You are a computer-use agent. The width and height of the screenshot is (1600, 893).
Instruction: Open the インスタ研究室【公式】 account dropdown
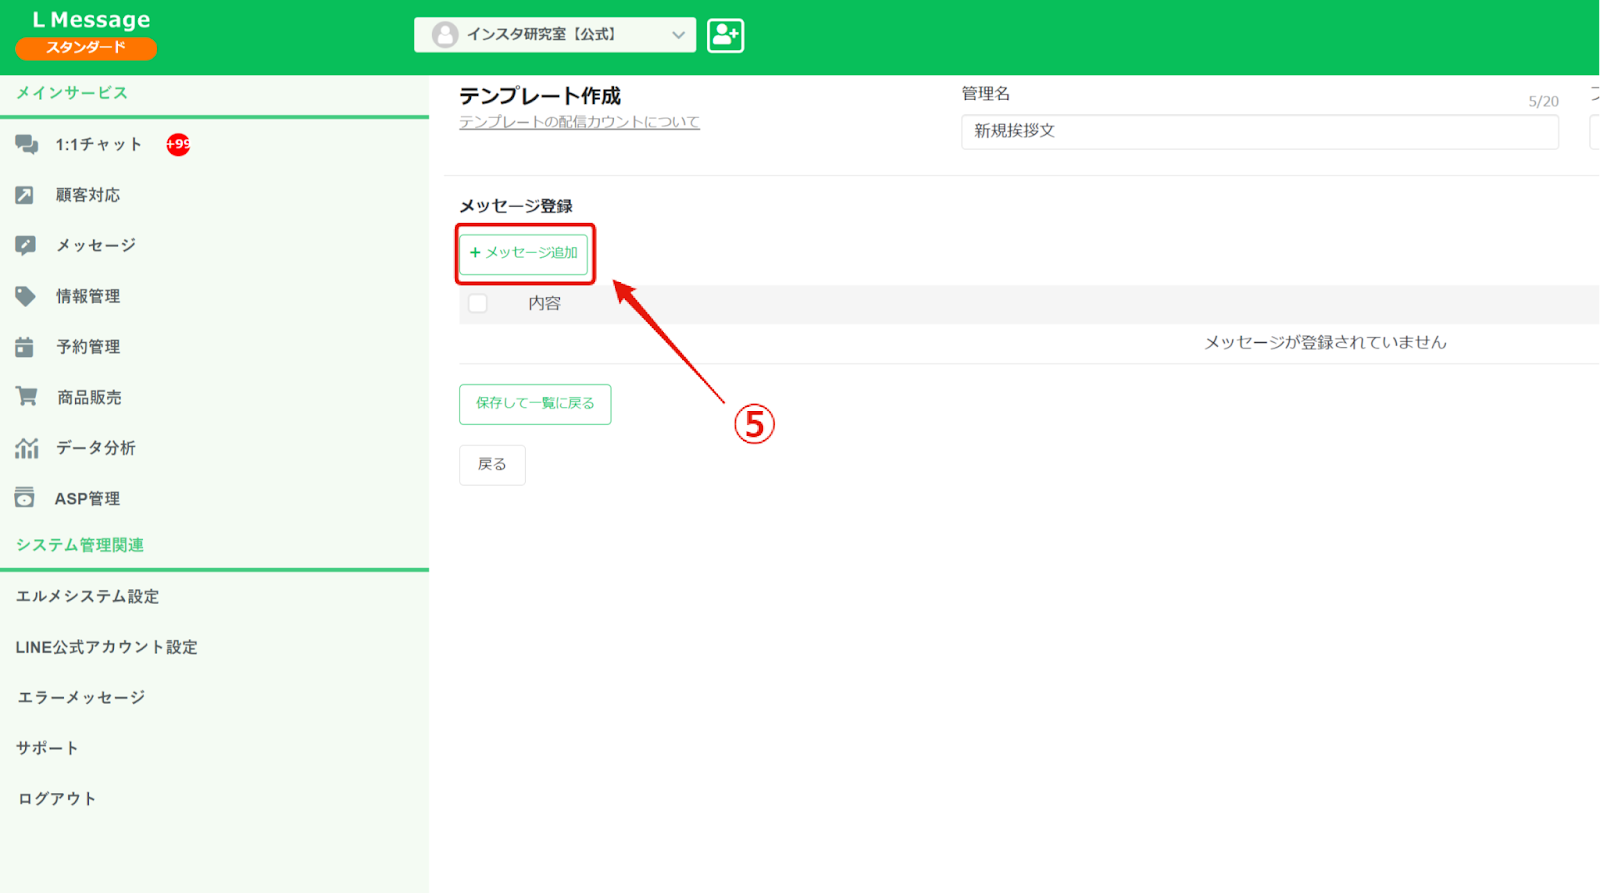(555, 35)
